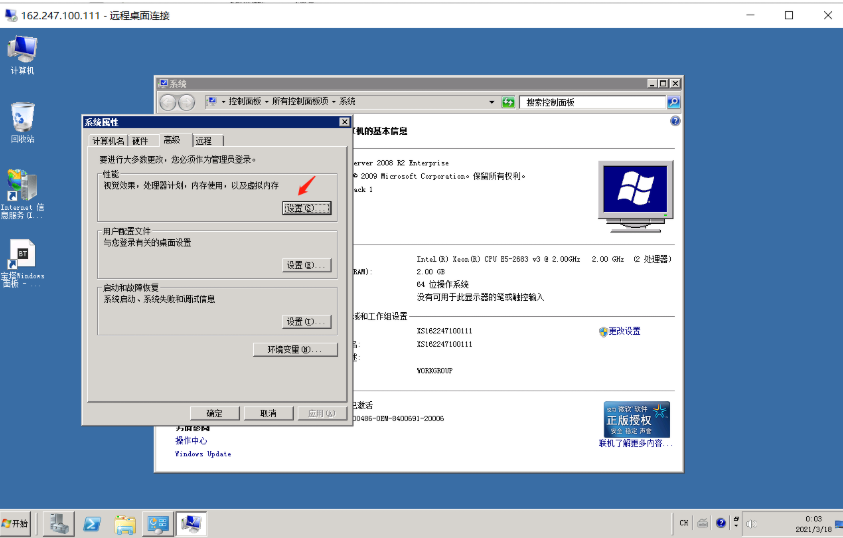Click the Back arrow in 系统 window
Screen dimensions: 843x538
(168, 102)
